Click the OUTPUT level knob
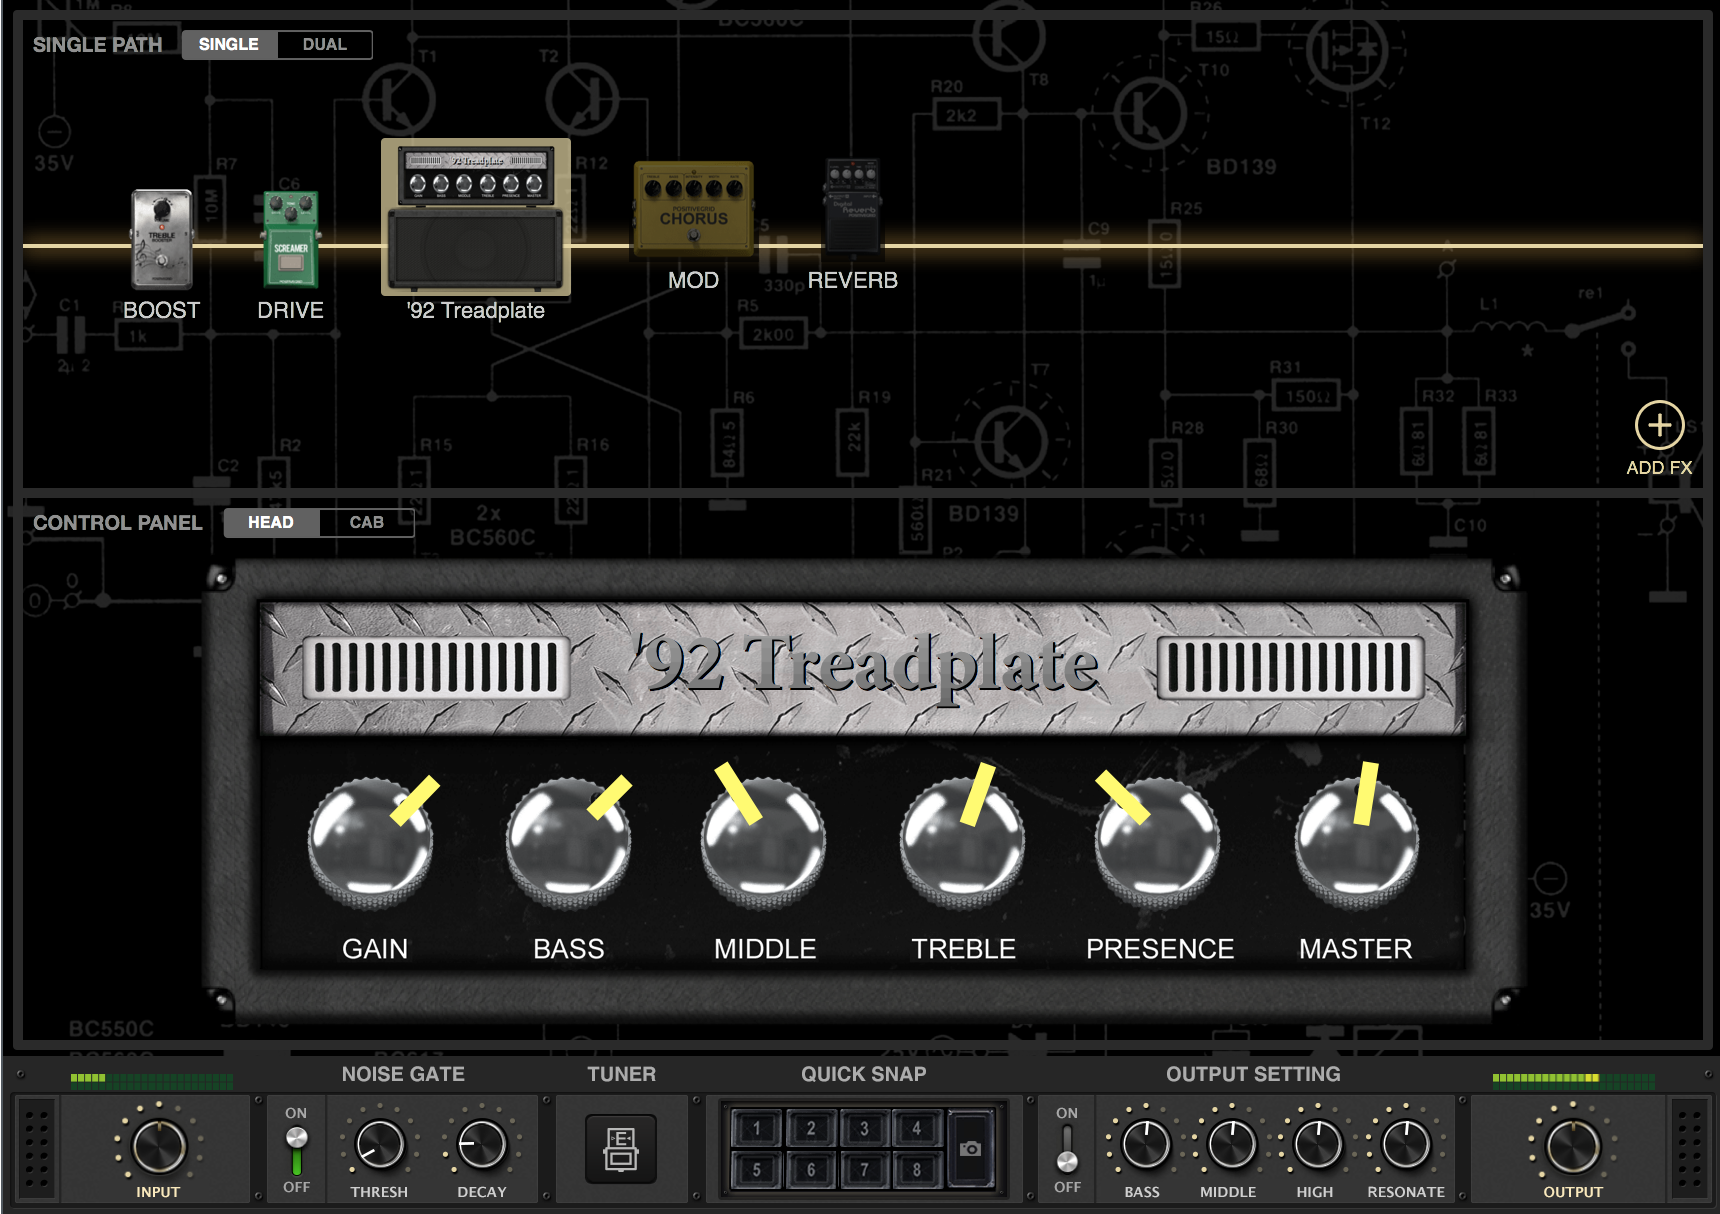 click(1573, 1146)
